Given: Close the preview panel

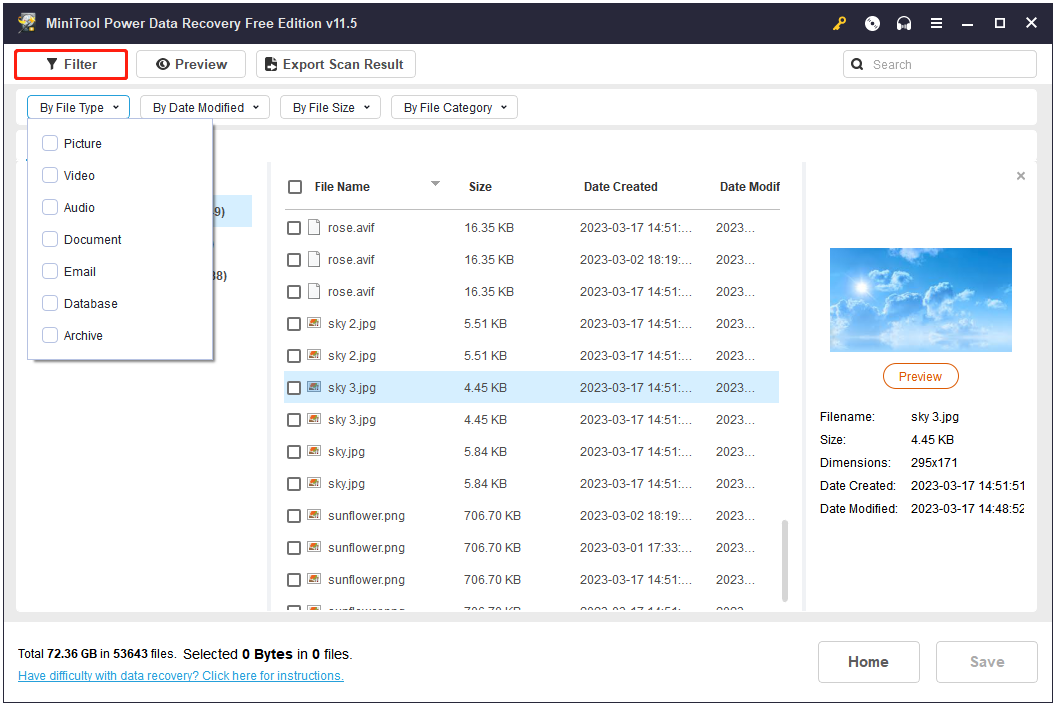Looking at the screenshot, I should point(1021,176).
